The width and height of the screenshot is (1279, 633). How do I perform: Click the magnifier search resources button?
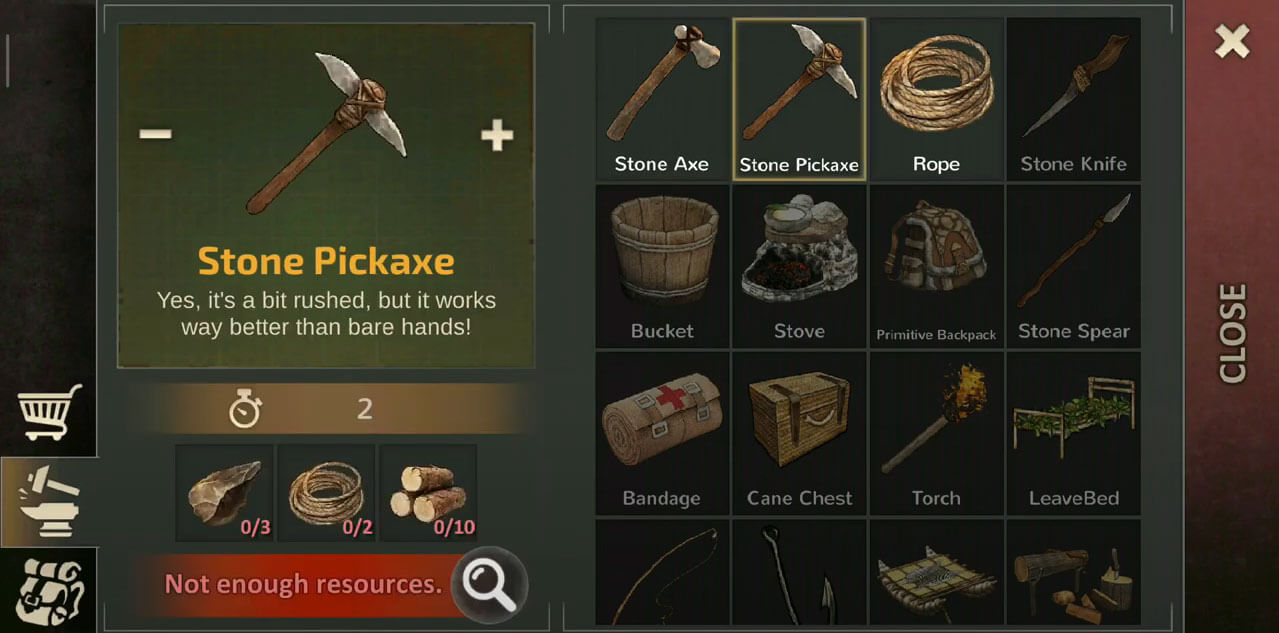(x=489, y=584)
